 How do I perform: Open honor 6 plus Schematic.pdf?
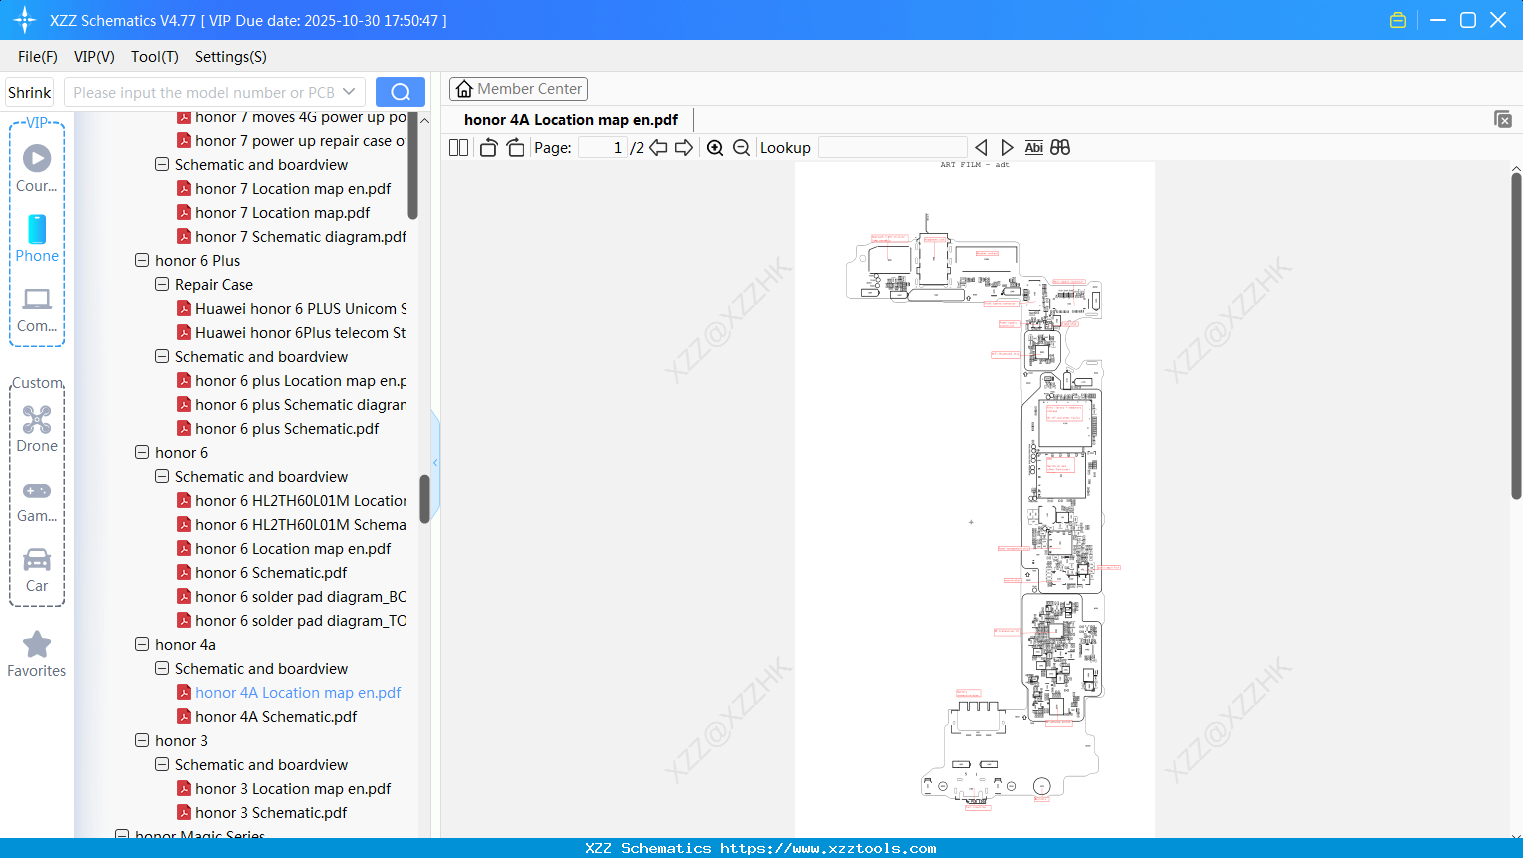tap(287, 429)
